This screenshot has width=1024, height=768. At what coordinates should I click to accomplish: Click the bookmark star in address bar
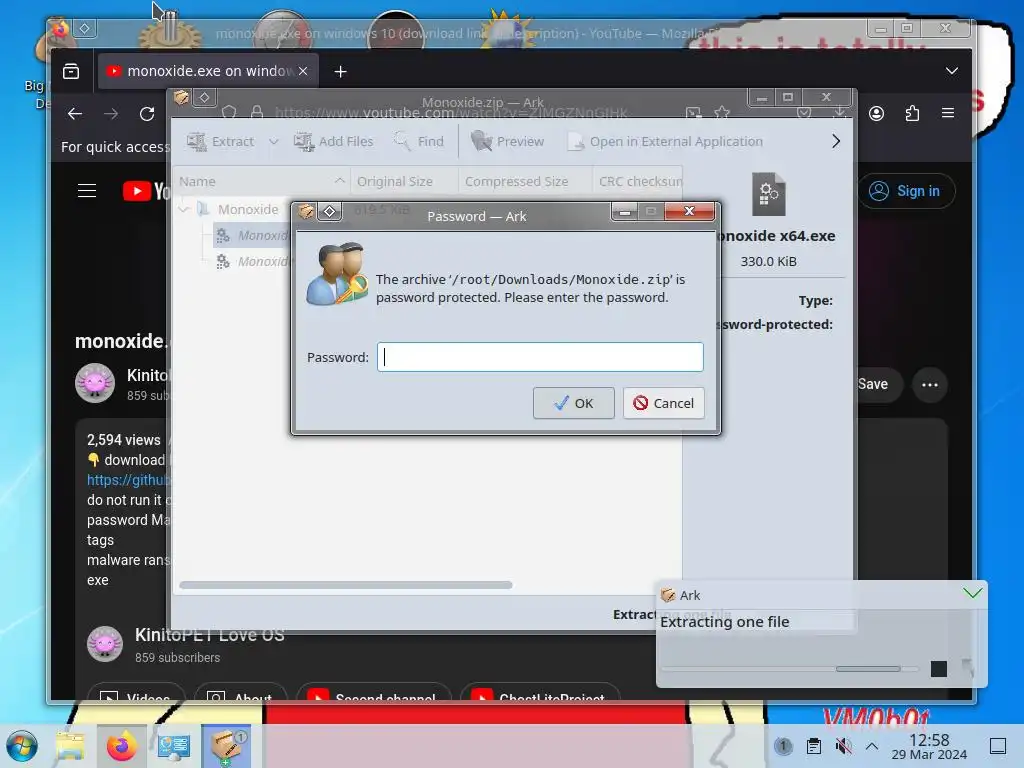point(722,113)
